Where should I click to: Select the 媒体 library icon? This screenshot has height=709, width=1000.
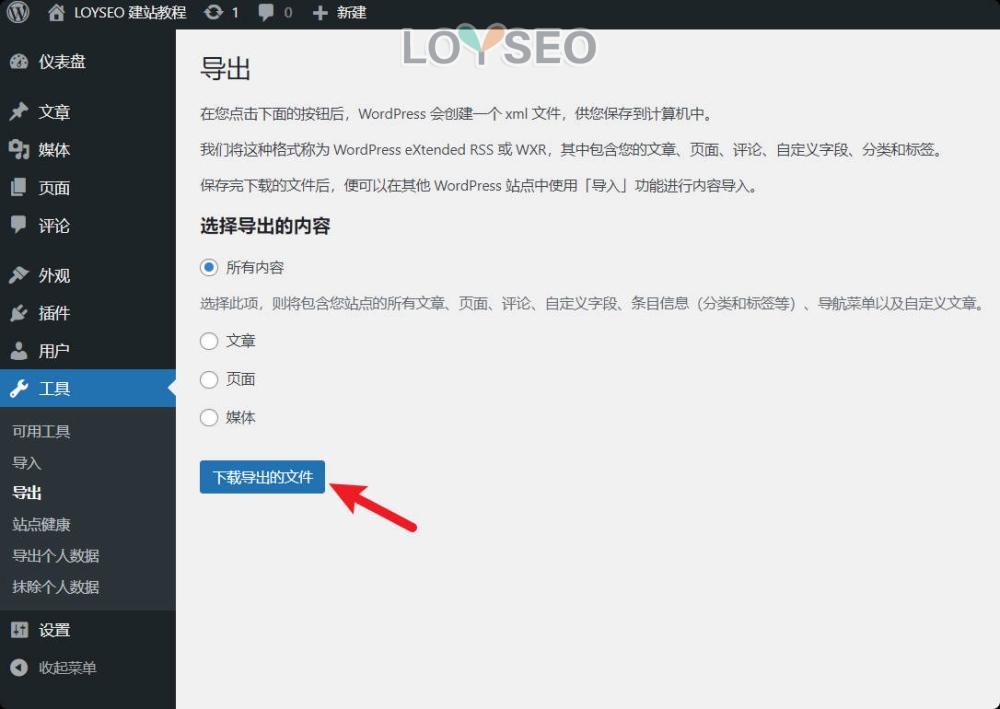click(x=21, y=150)
